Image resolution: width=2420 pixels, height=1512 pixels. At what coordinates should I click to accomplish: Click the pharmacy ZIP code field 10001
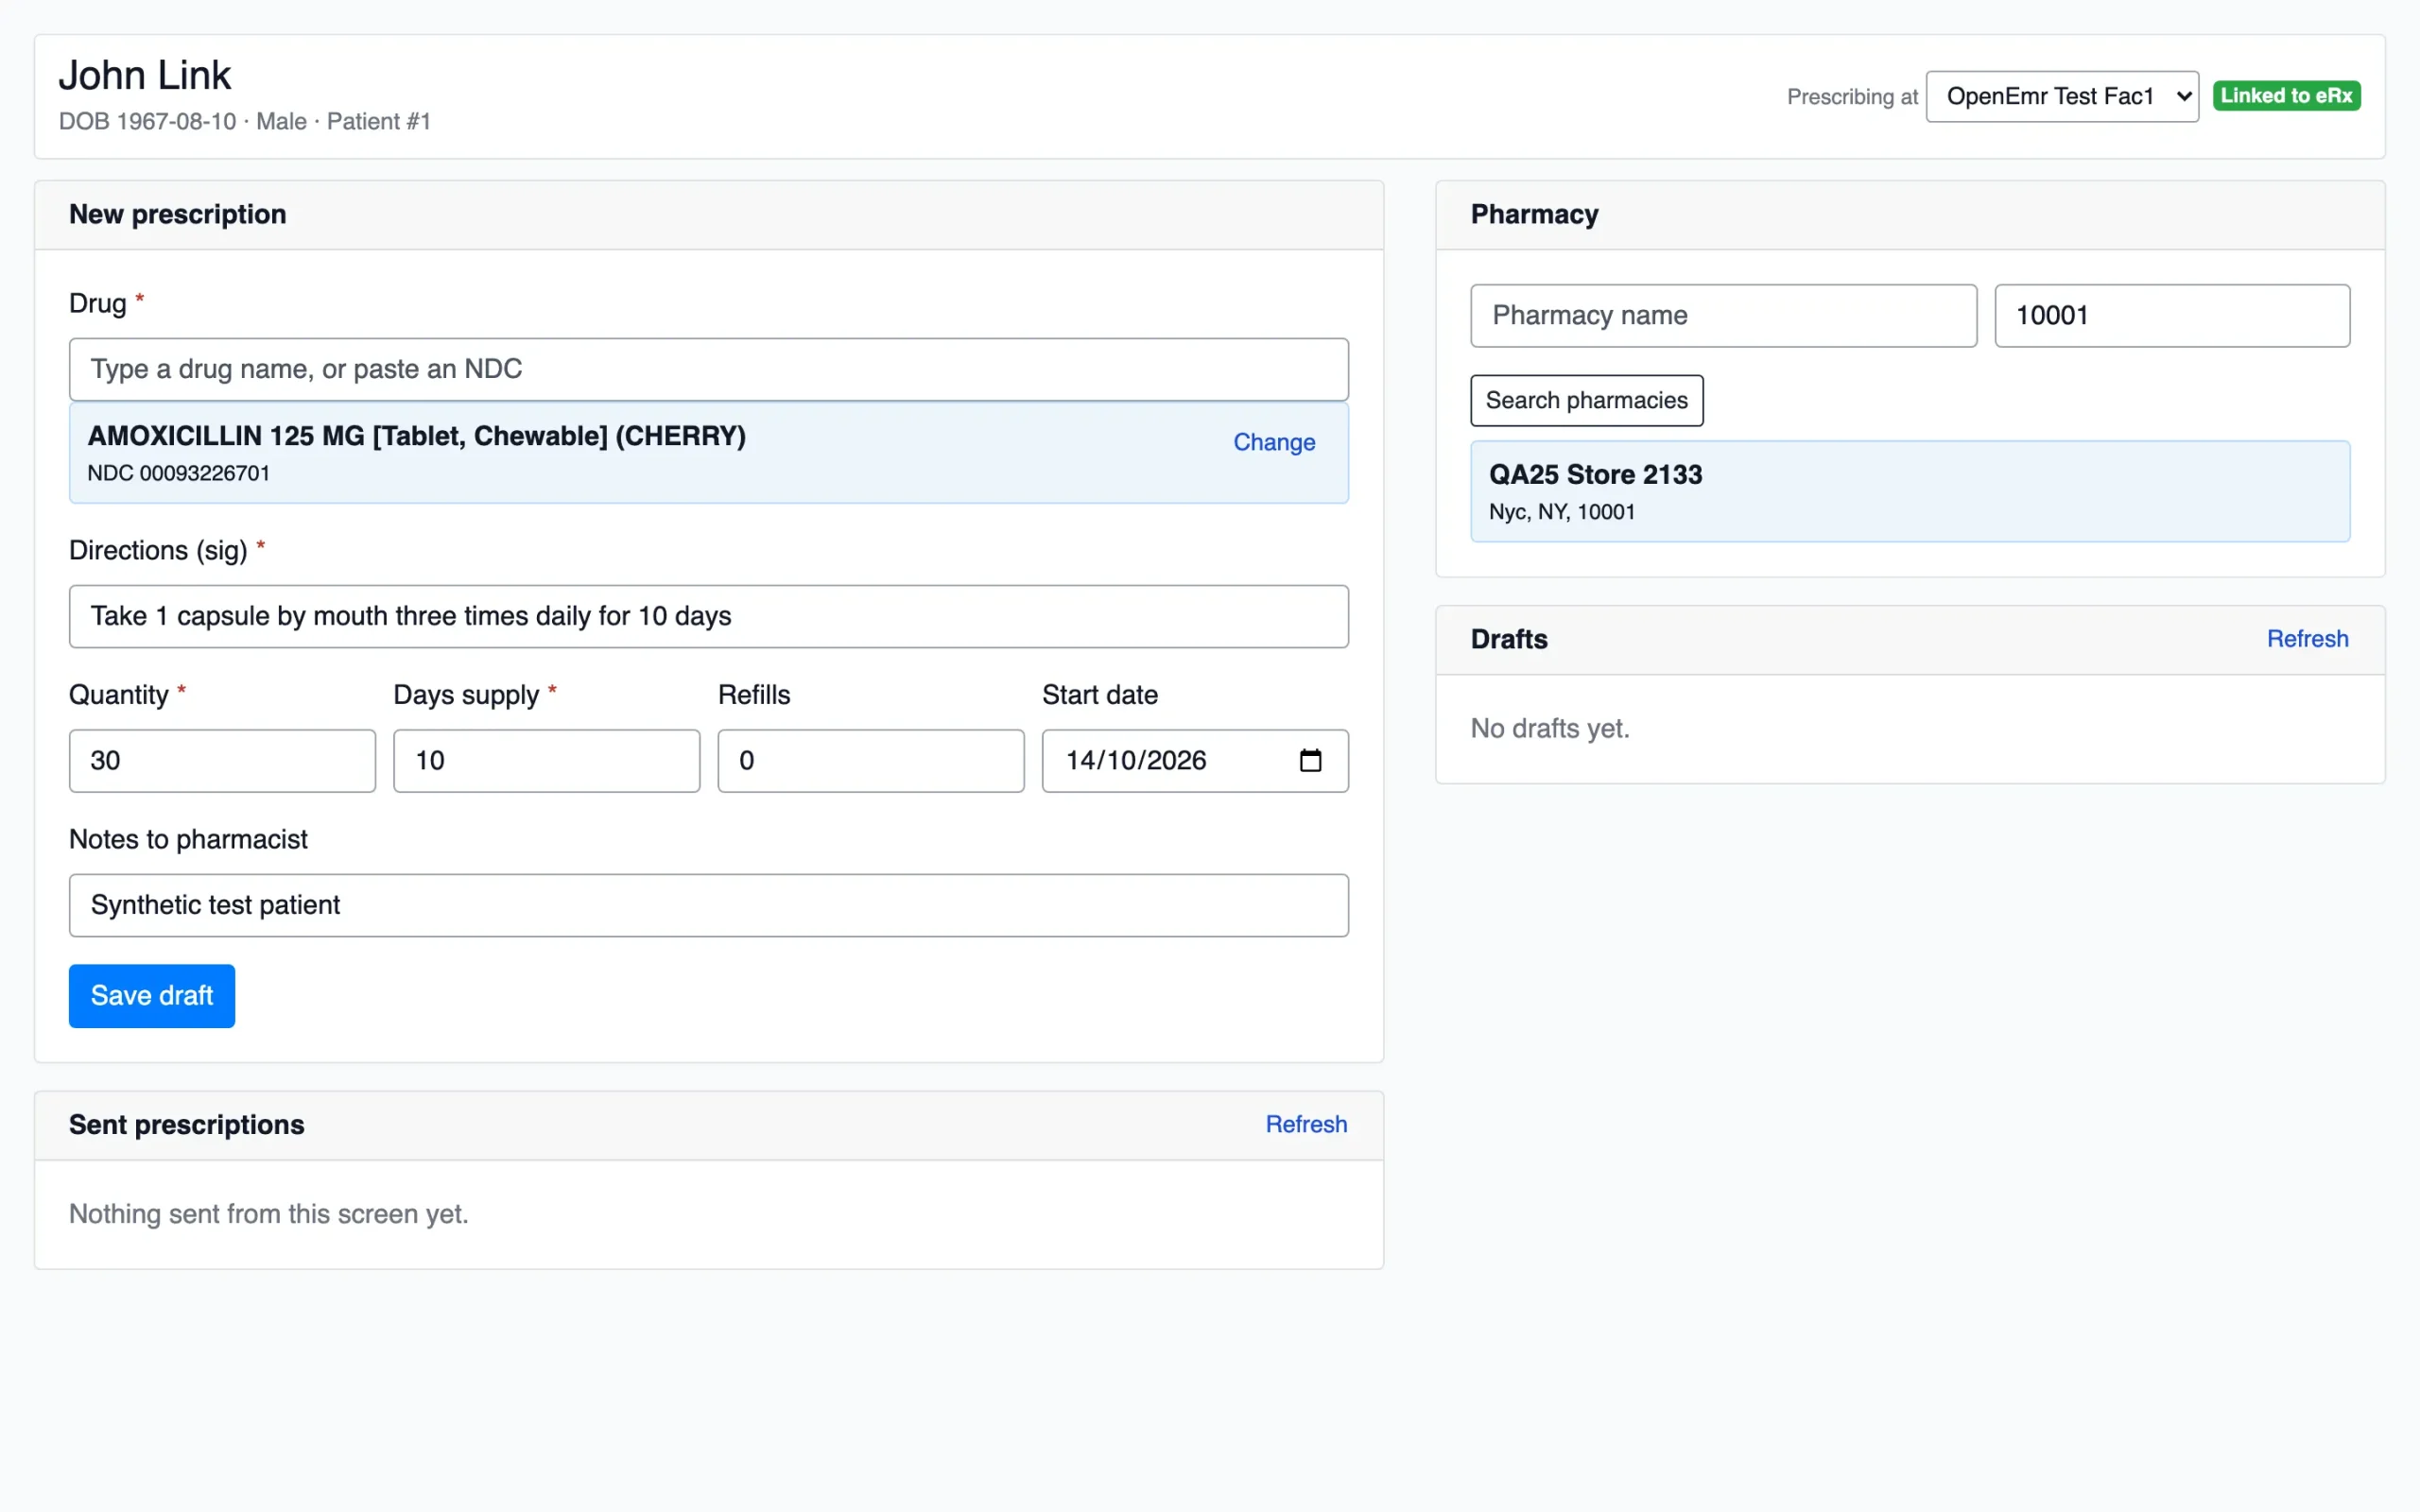[x=2172, y=316]
